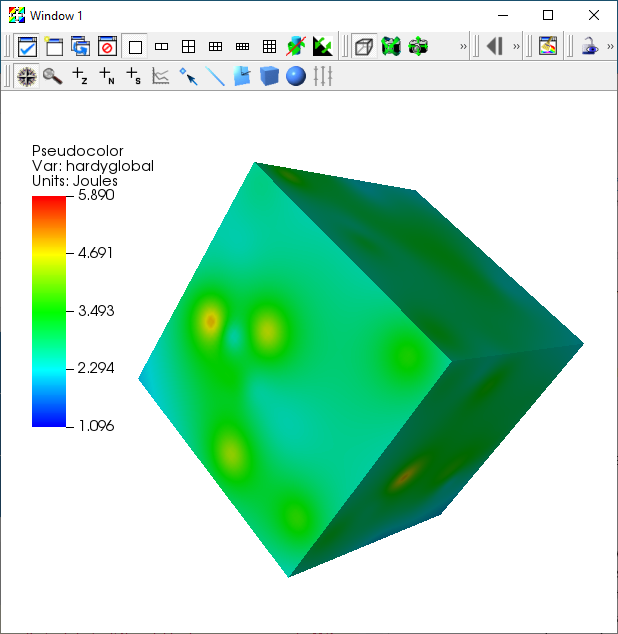Click the clear plots paintbrush icon
This screenshot has height=634, width=618.
(x=548, y=46)
